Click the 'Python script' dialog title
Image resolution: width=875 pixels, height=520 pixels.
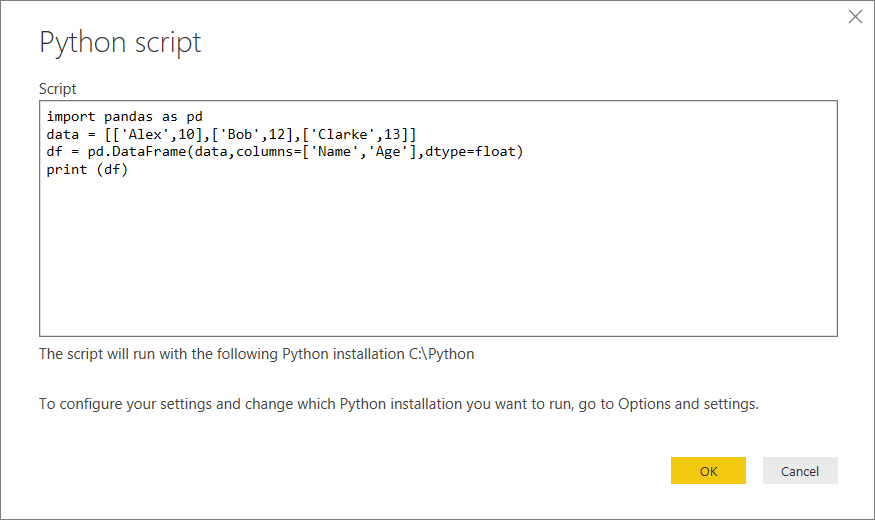point(120,43)
